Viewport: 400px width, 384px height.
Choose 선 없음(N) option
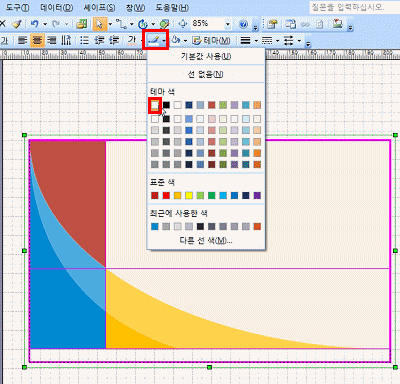pyautogui.click(x=206, y=74)
